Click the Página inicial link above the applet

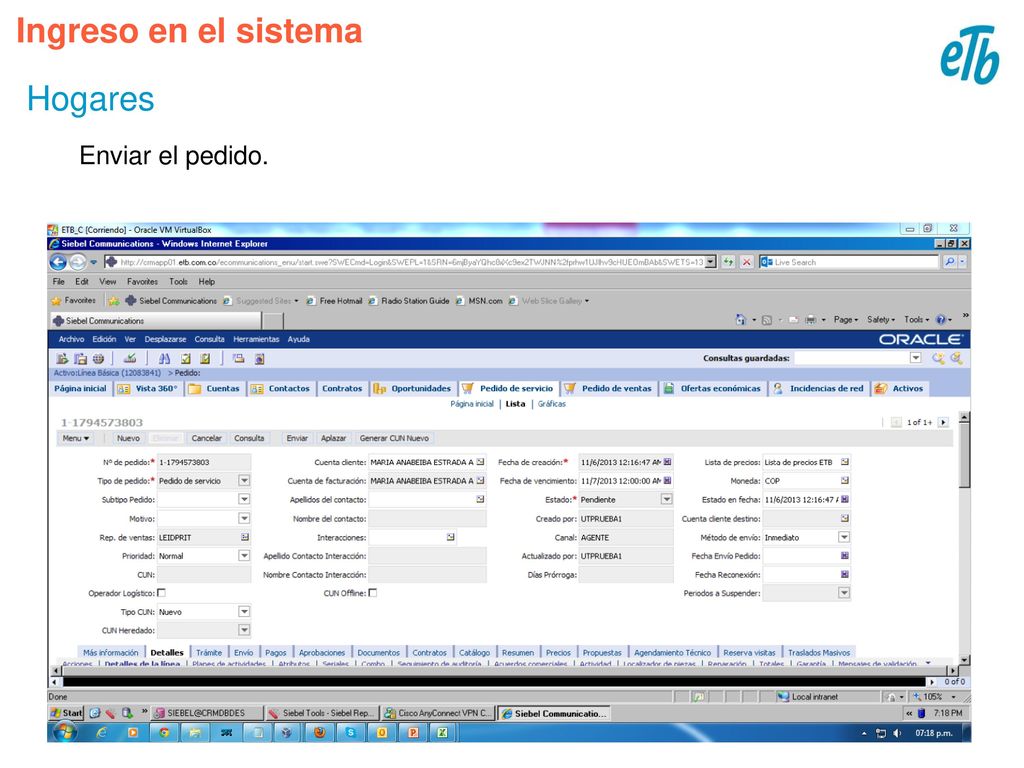click(x=472, y=404)
